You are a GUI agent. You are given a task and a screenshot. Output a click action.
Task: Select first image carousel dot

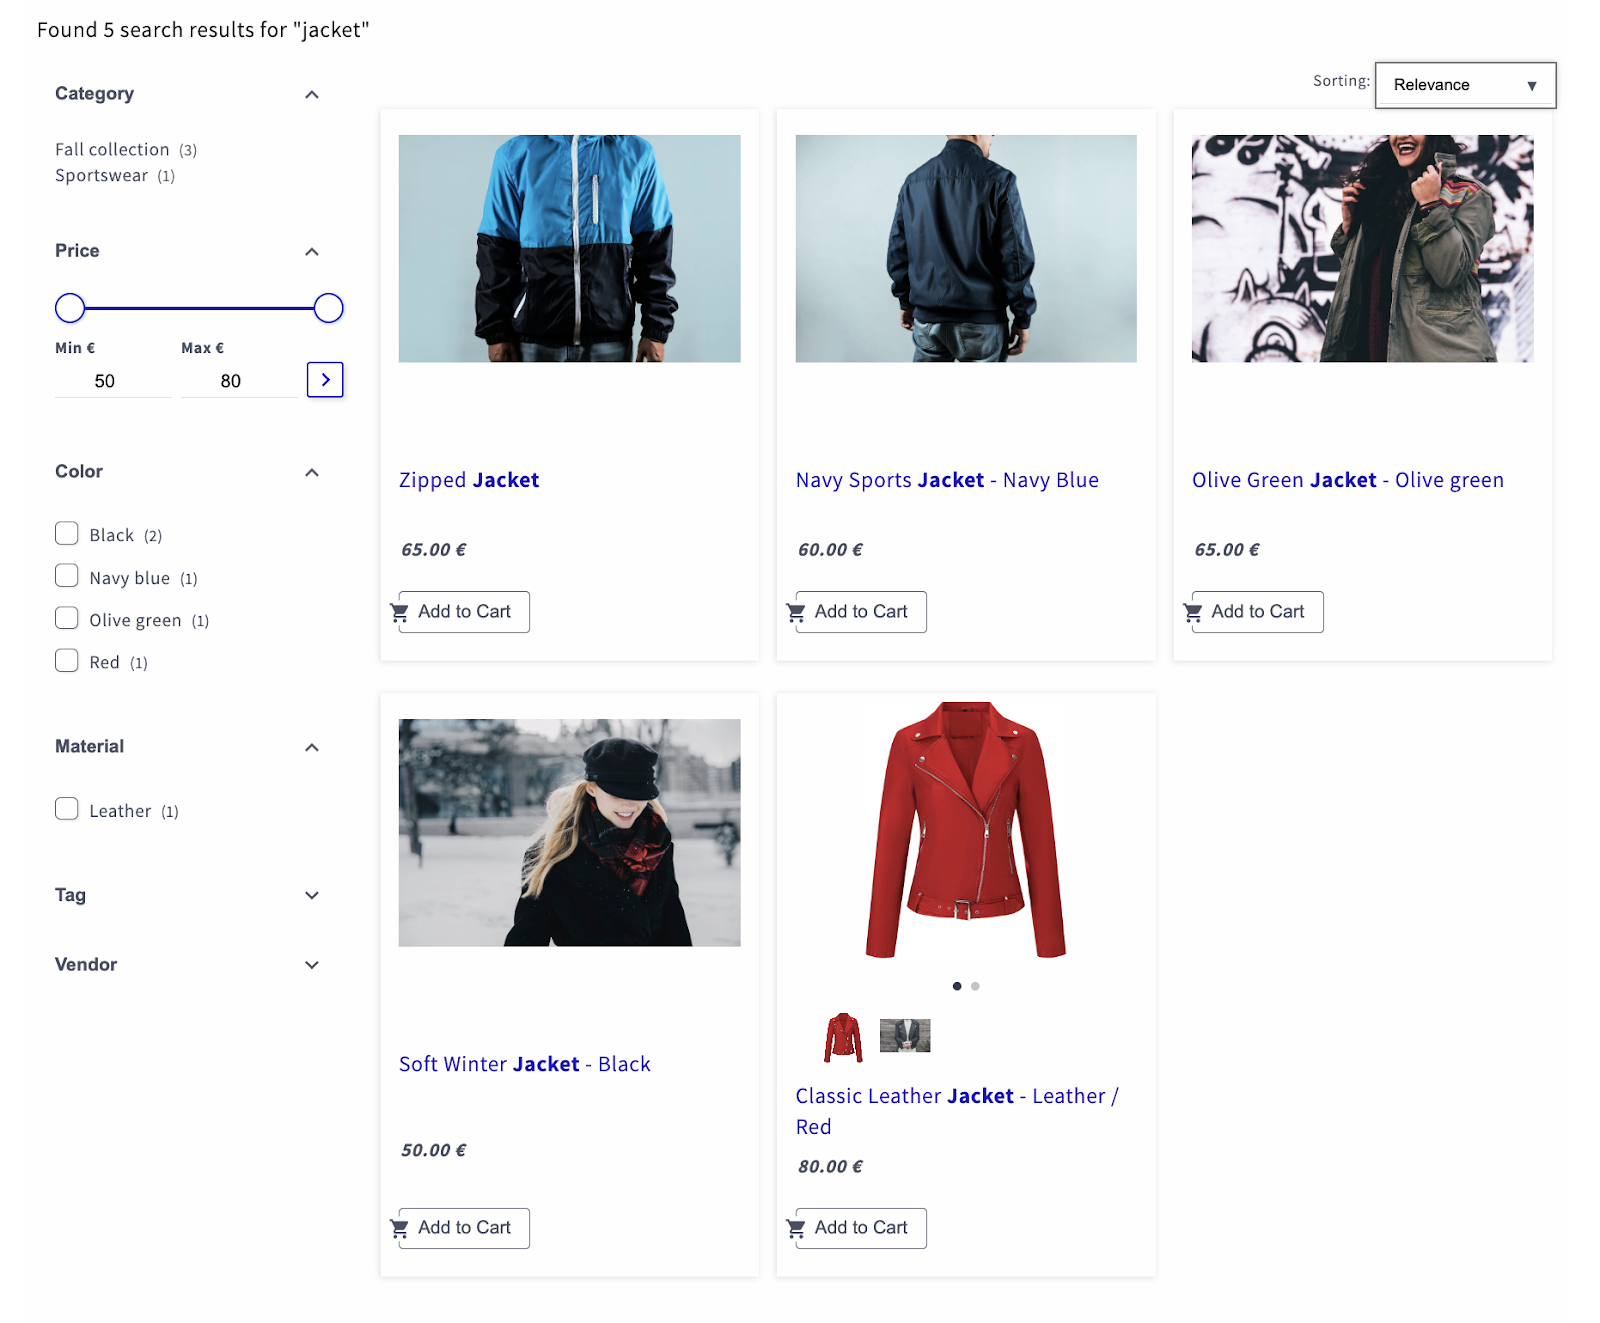[x=957, y=986]
